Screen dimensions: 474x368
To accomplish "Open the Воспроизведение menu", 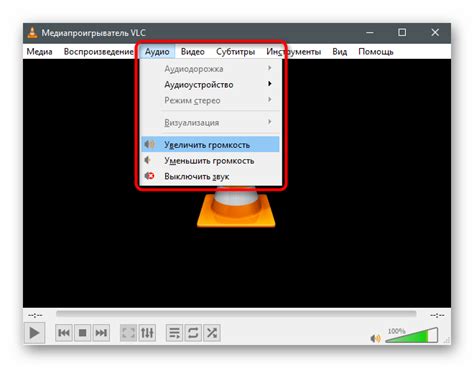I will coord(99,52).
